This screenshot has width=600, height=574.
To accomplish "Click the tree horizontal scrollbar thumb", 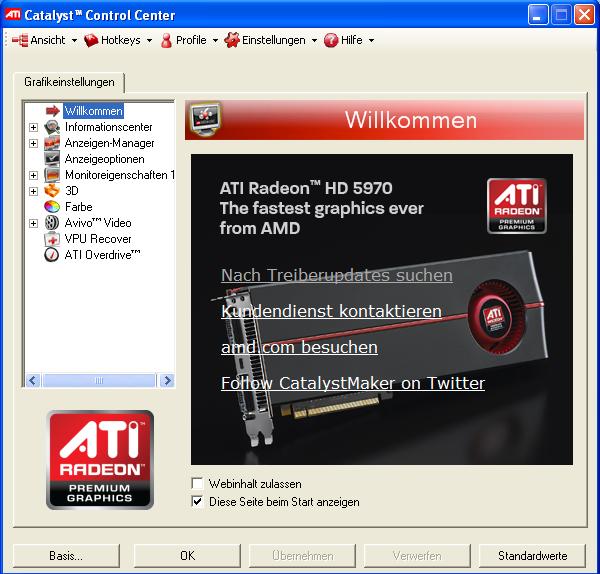I will (x=99, y=380).
